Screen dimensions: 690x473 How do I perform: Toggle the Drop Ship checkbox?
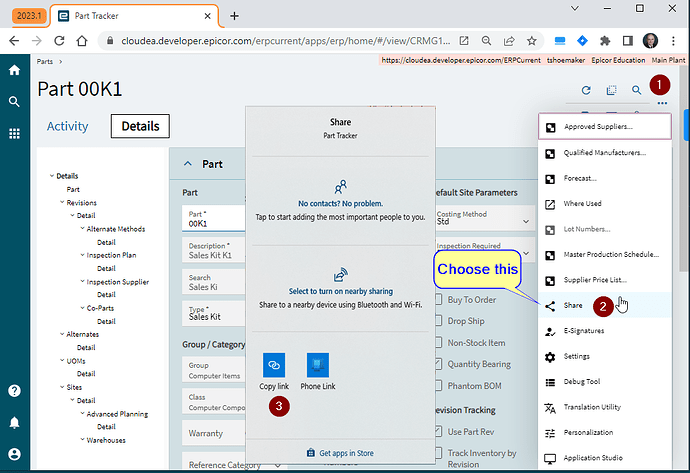tap(439, 321)
